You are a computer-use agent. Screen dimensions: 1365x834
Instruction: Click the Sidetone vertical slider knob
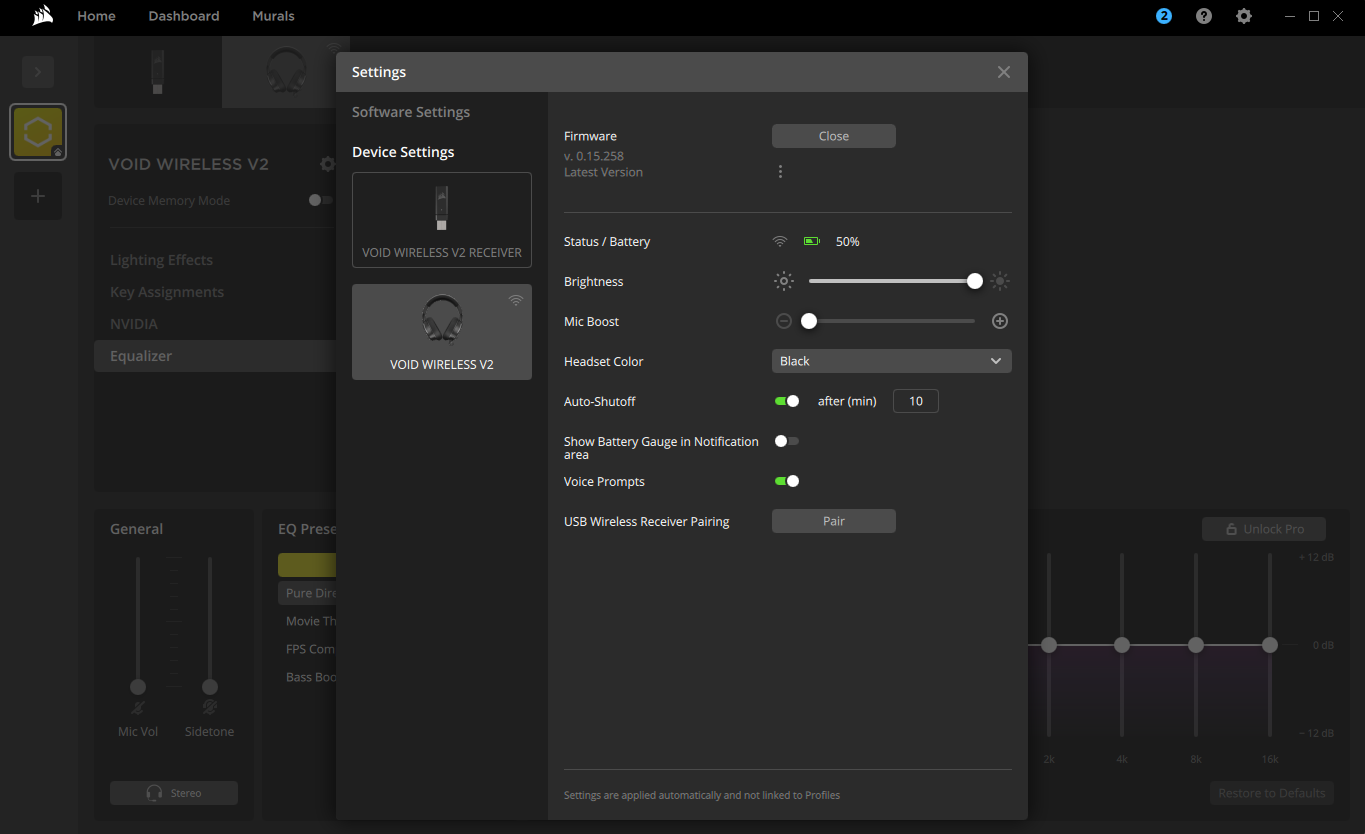[210, 687]
